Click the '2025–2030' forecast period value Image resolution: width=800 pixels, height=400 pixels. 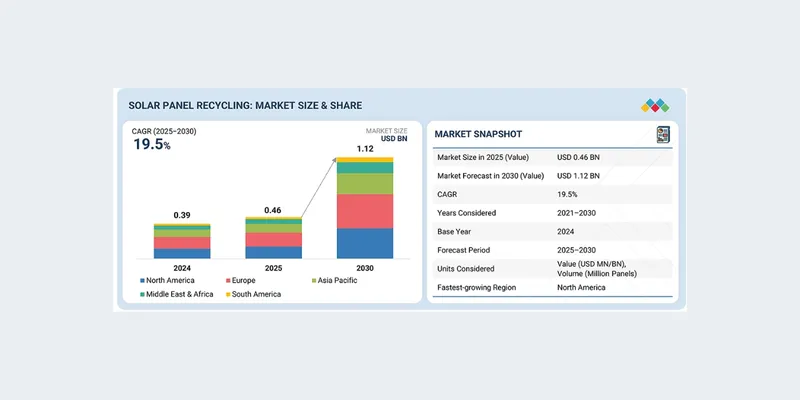point(576,250)
